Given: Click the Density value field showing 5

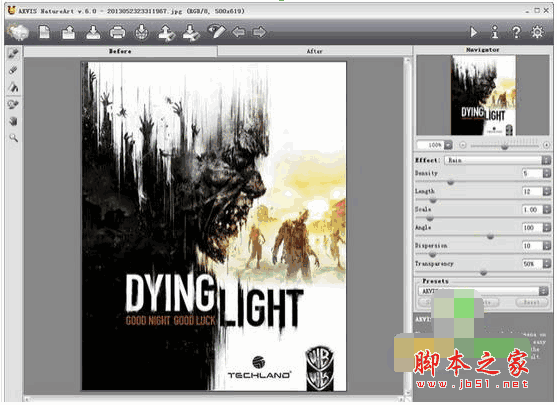Looking at the screenshot, I should point(532,173).
